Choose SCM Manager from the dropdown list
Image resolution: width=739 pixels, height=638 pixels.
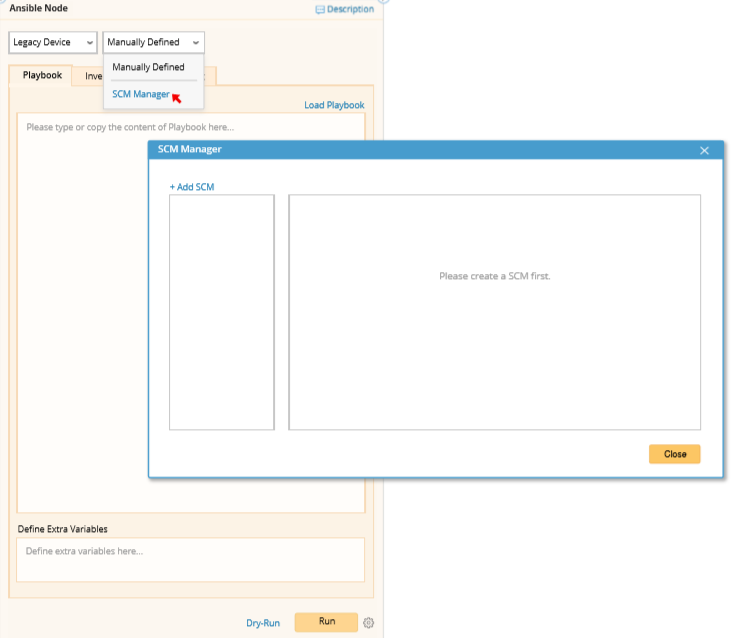point(140,94)
